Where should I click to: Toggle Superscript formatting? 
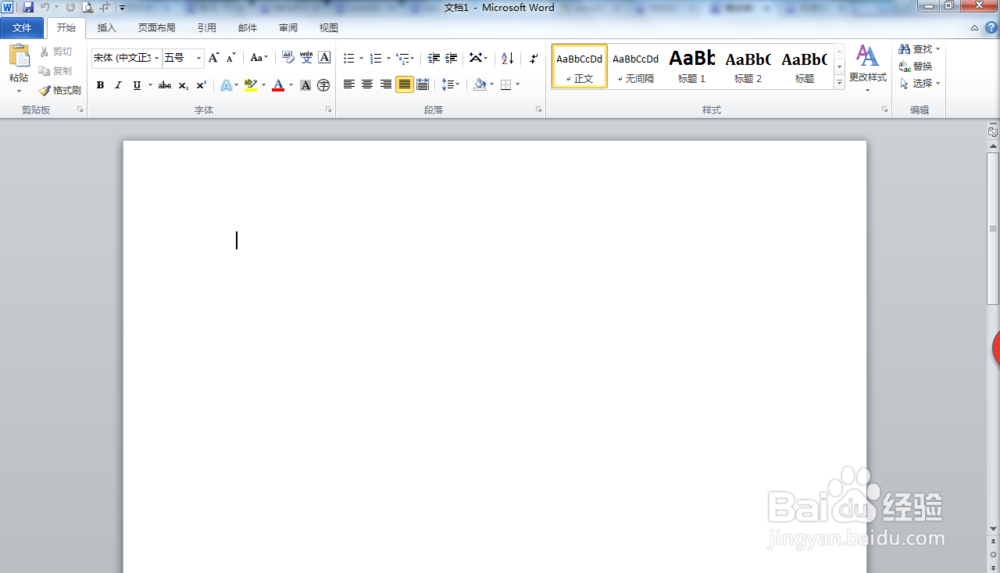pos(201,85)
